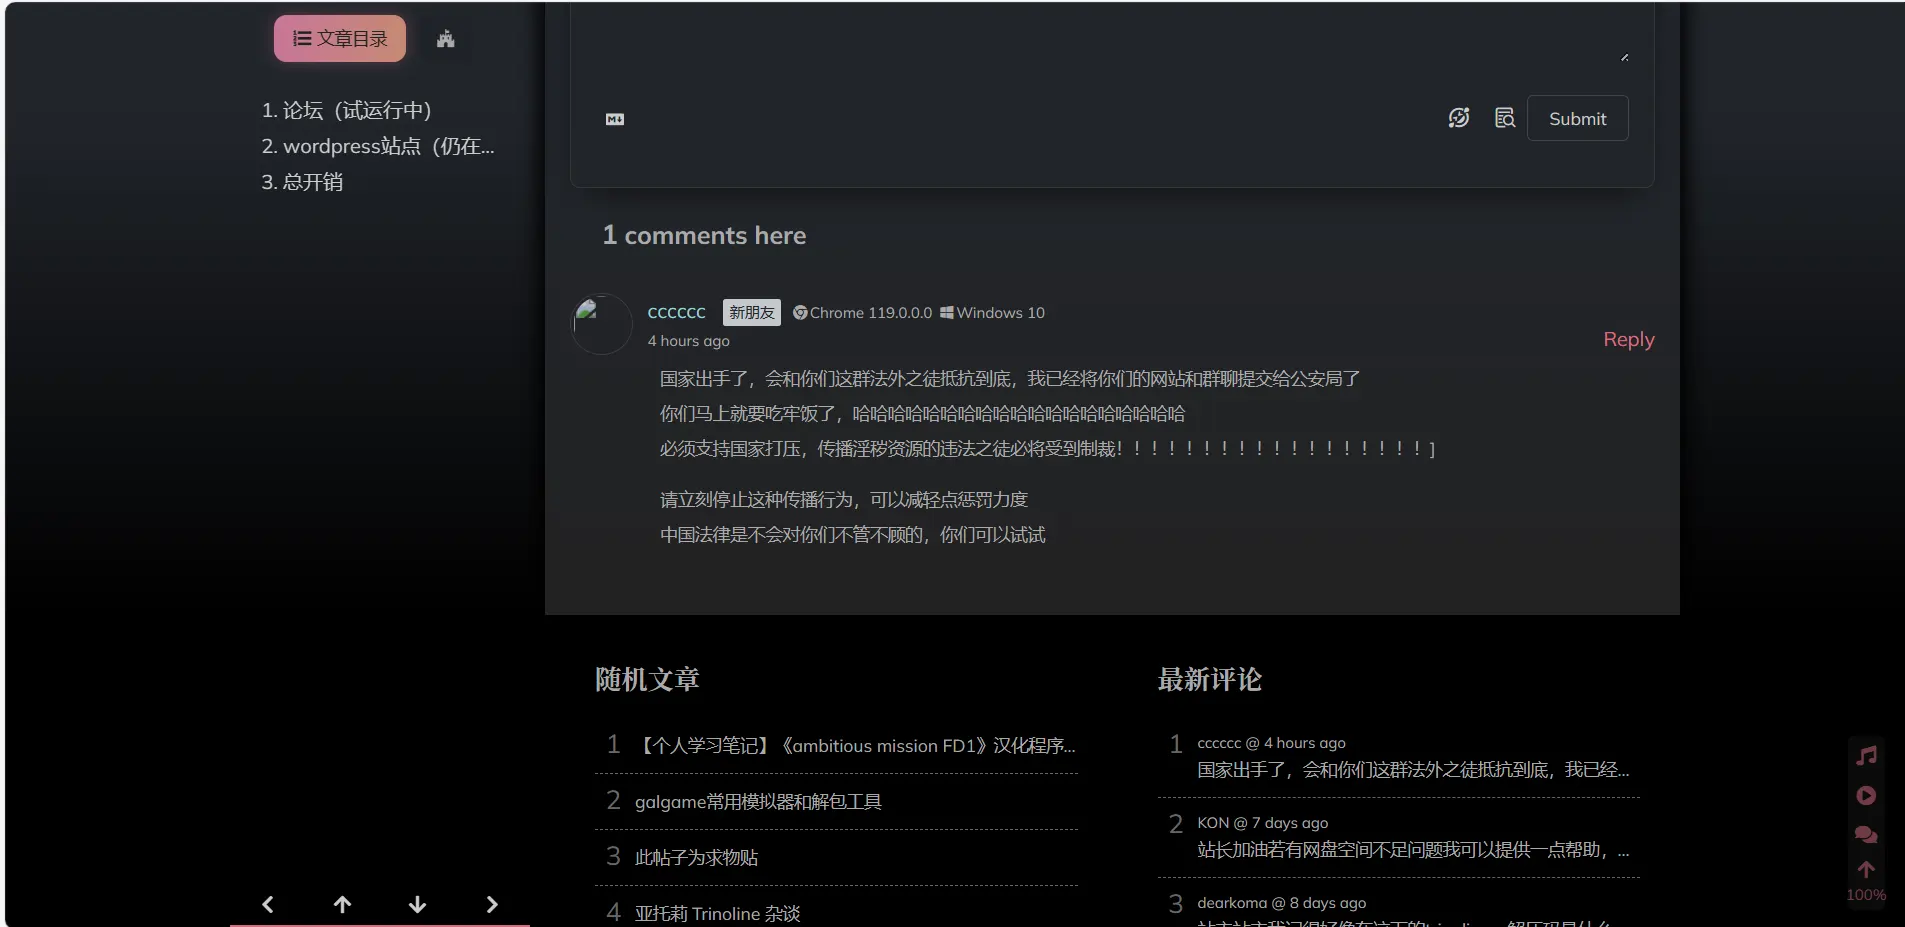Click the preview icon beside Submit

(x=1505, y=118)
